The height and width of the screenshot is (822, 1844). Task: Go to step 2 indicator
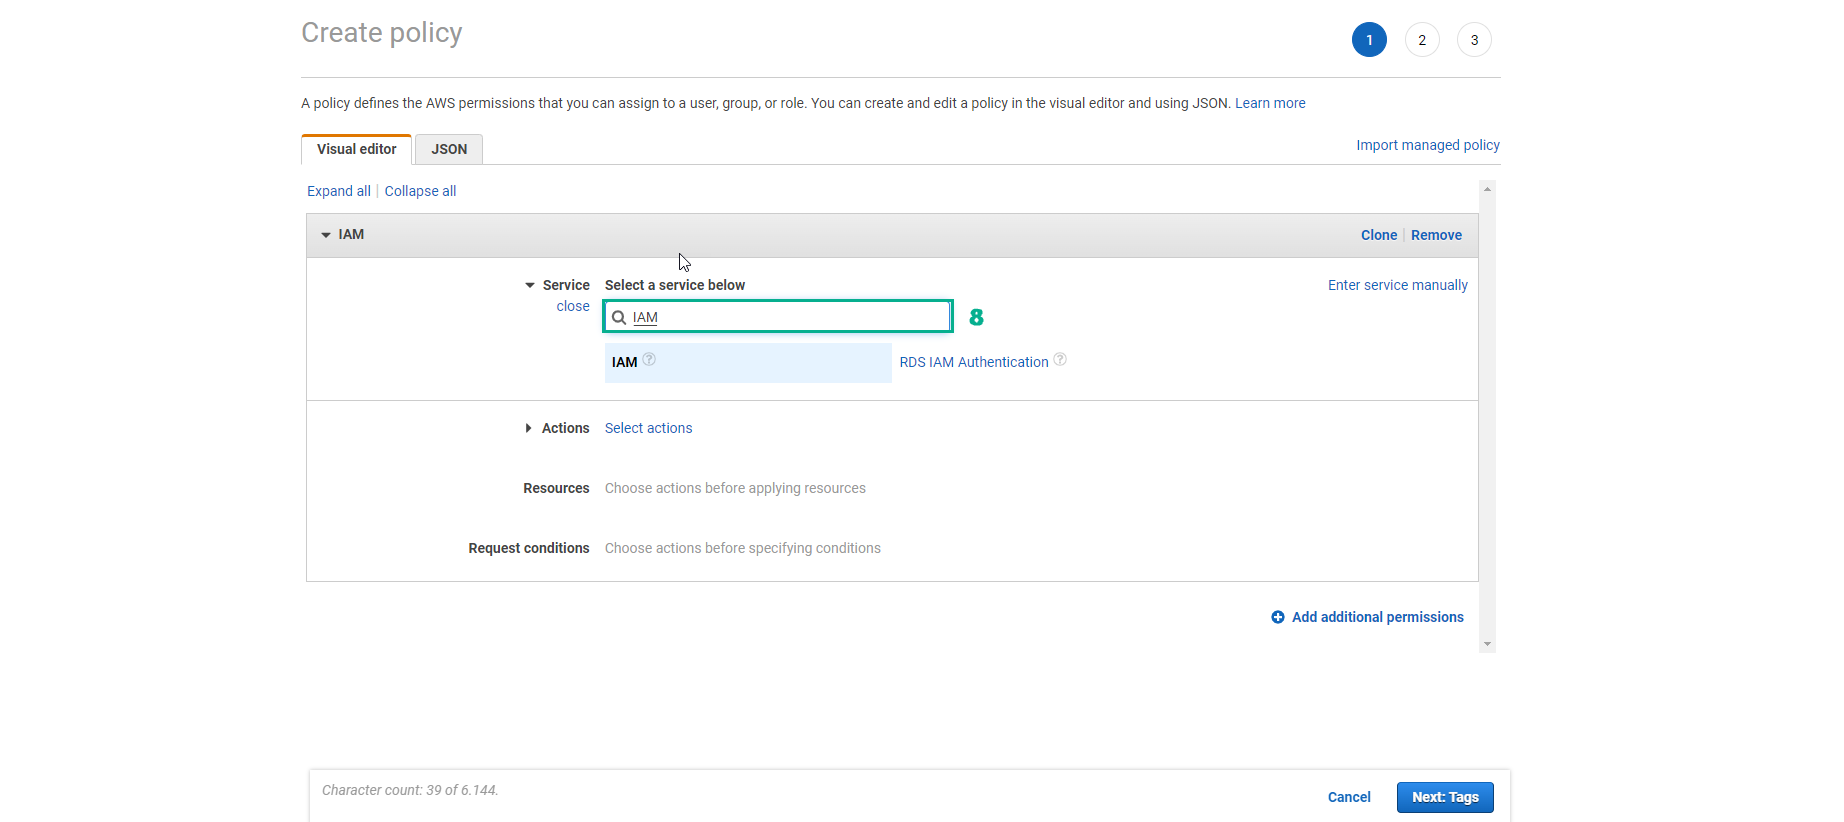tap(1422, 40)
